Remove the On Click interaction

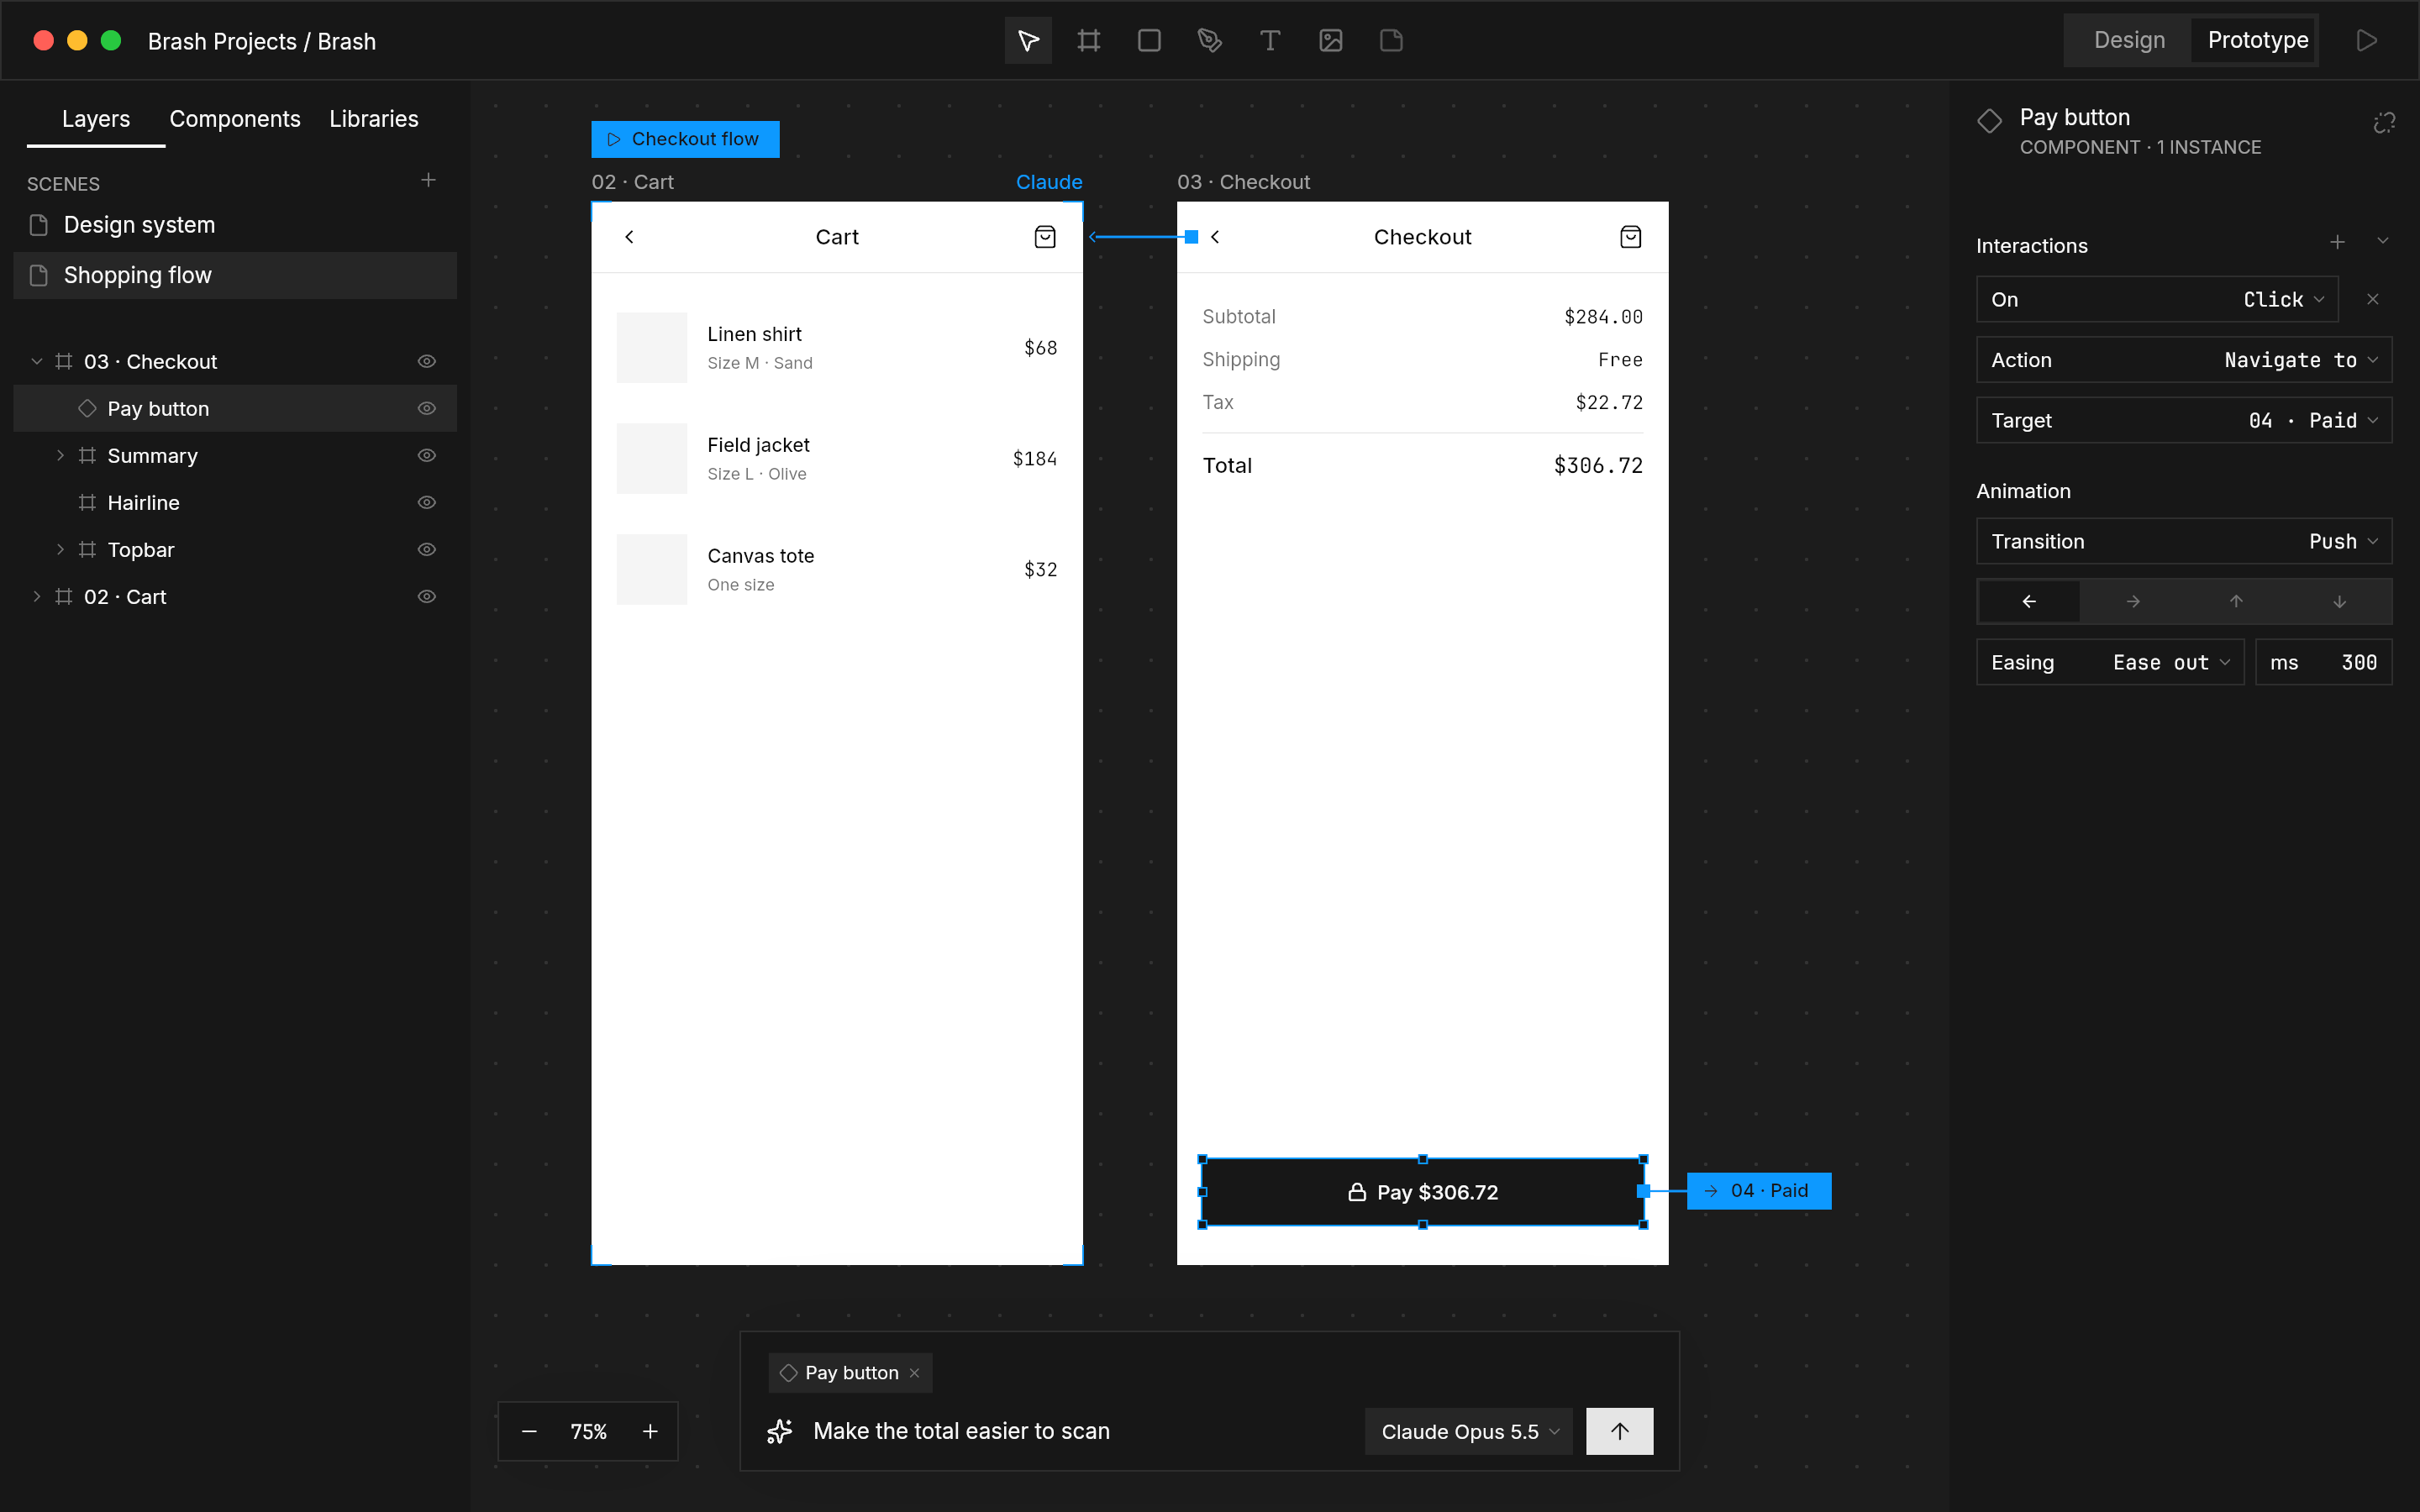pyautogui.click(x=2372, y=299)
